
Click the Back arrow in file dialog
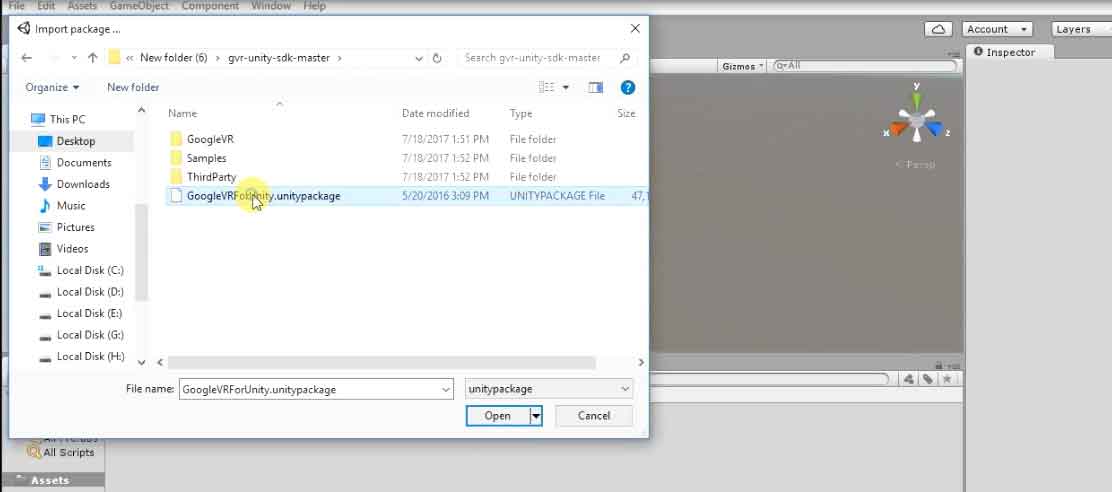pyautogui.click(x=26, y=58)
